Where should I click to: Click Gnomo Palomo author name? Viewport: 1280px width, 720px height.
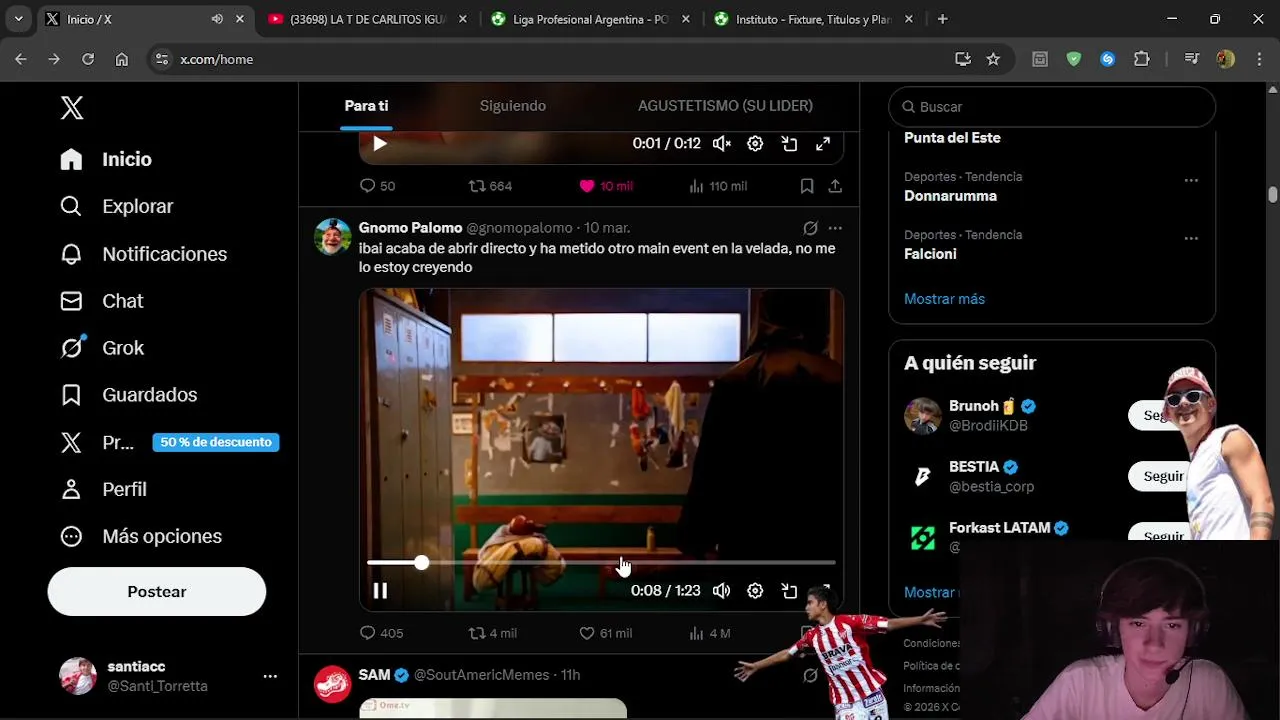point(410,228)
